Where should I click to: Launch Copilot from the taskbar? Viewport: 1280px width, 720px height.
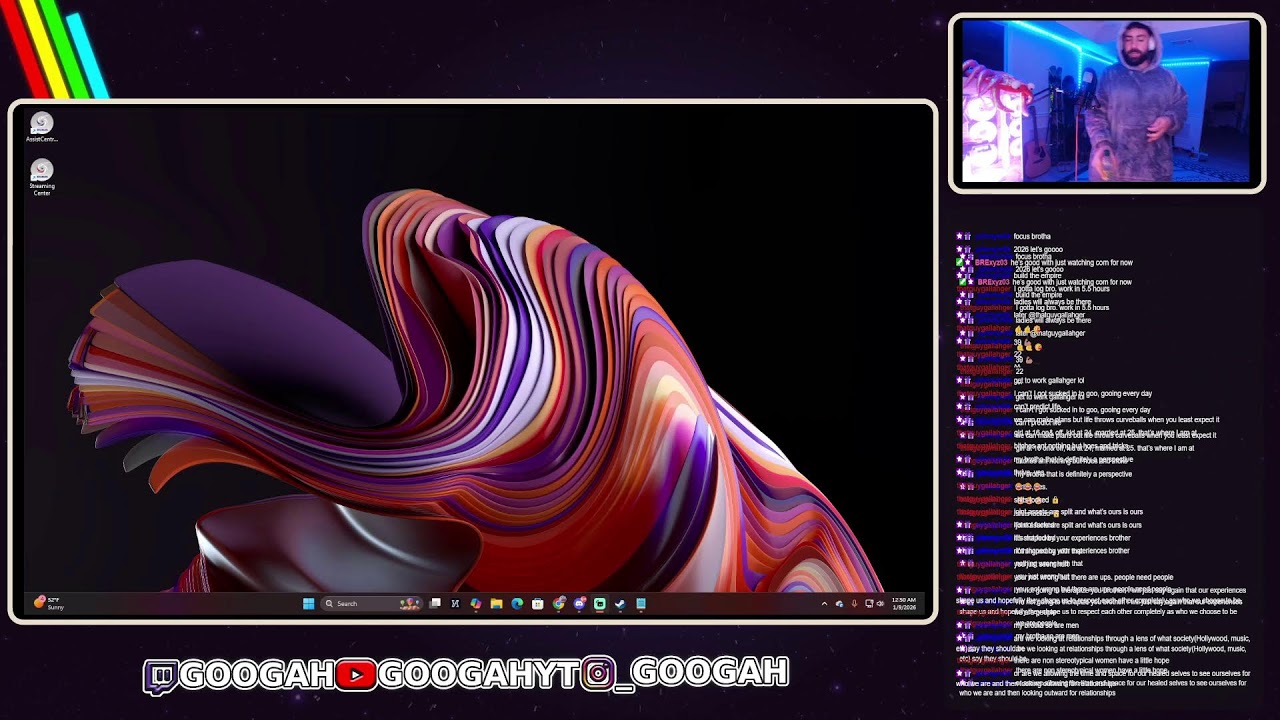pyautogui.click(x=476, y=603)
